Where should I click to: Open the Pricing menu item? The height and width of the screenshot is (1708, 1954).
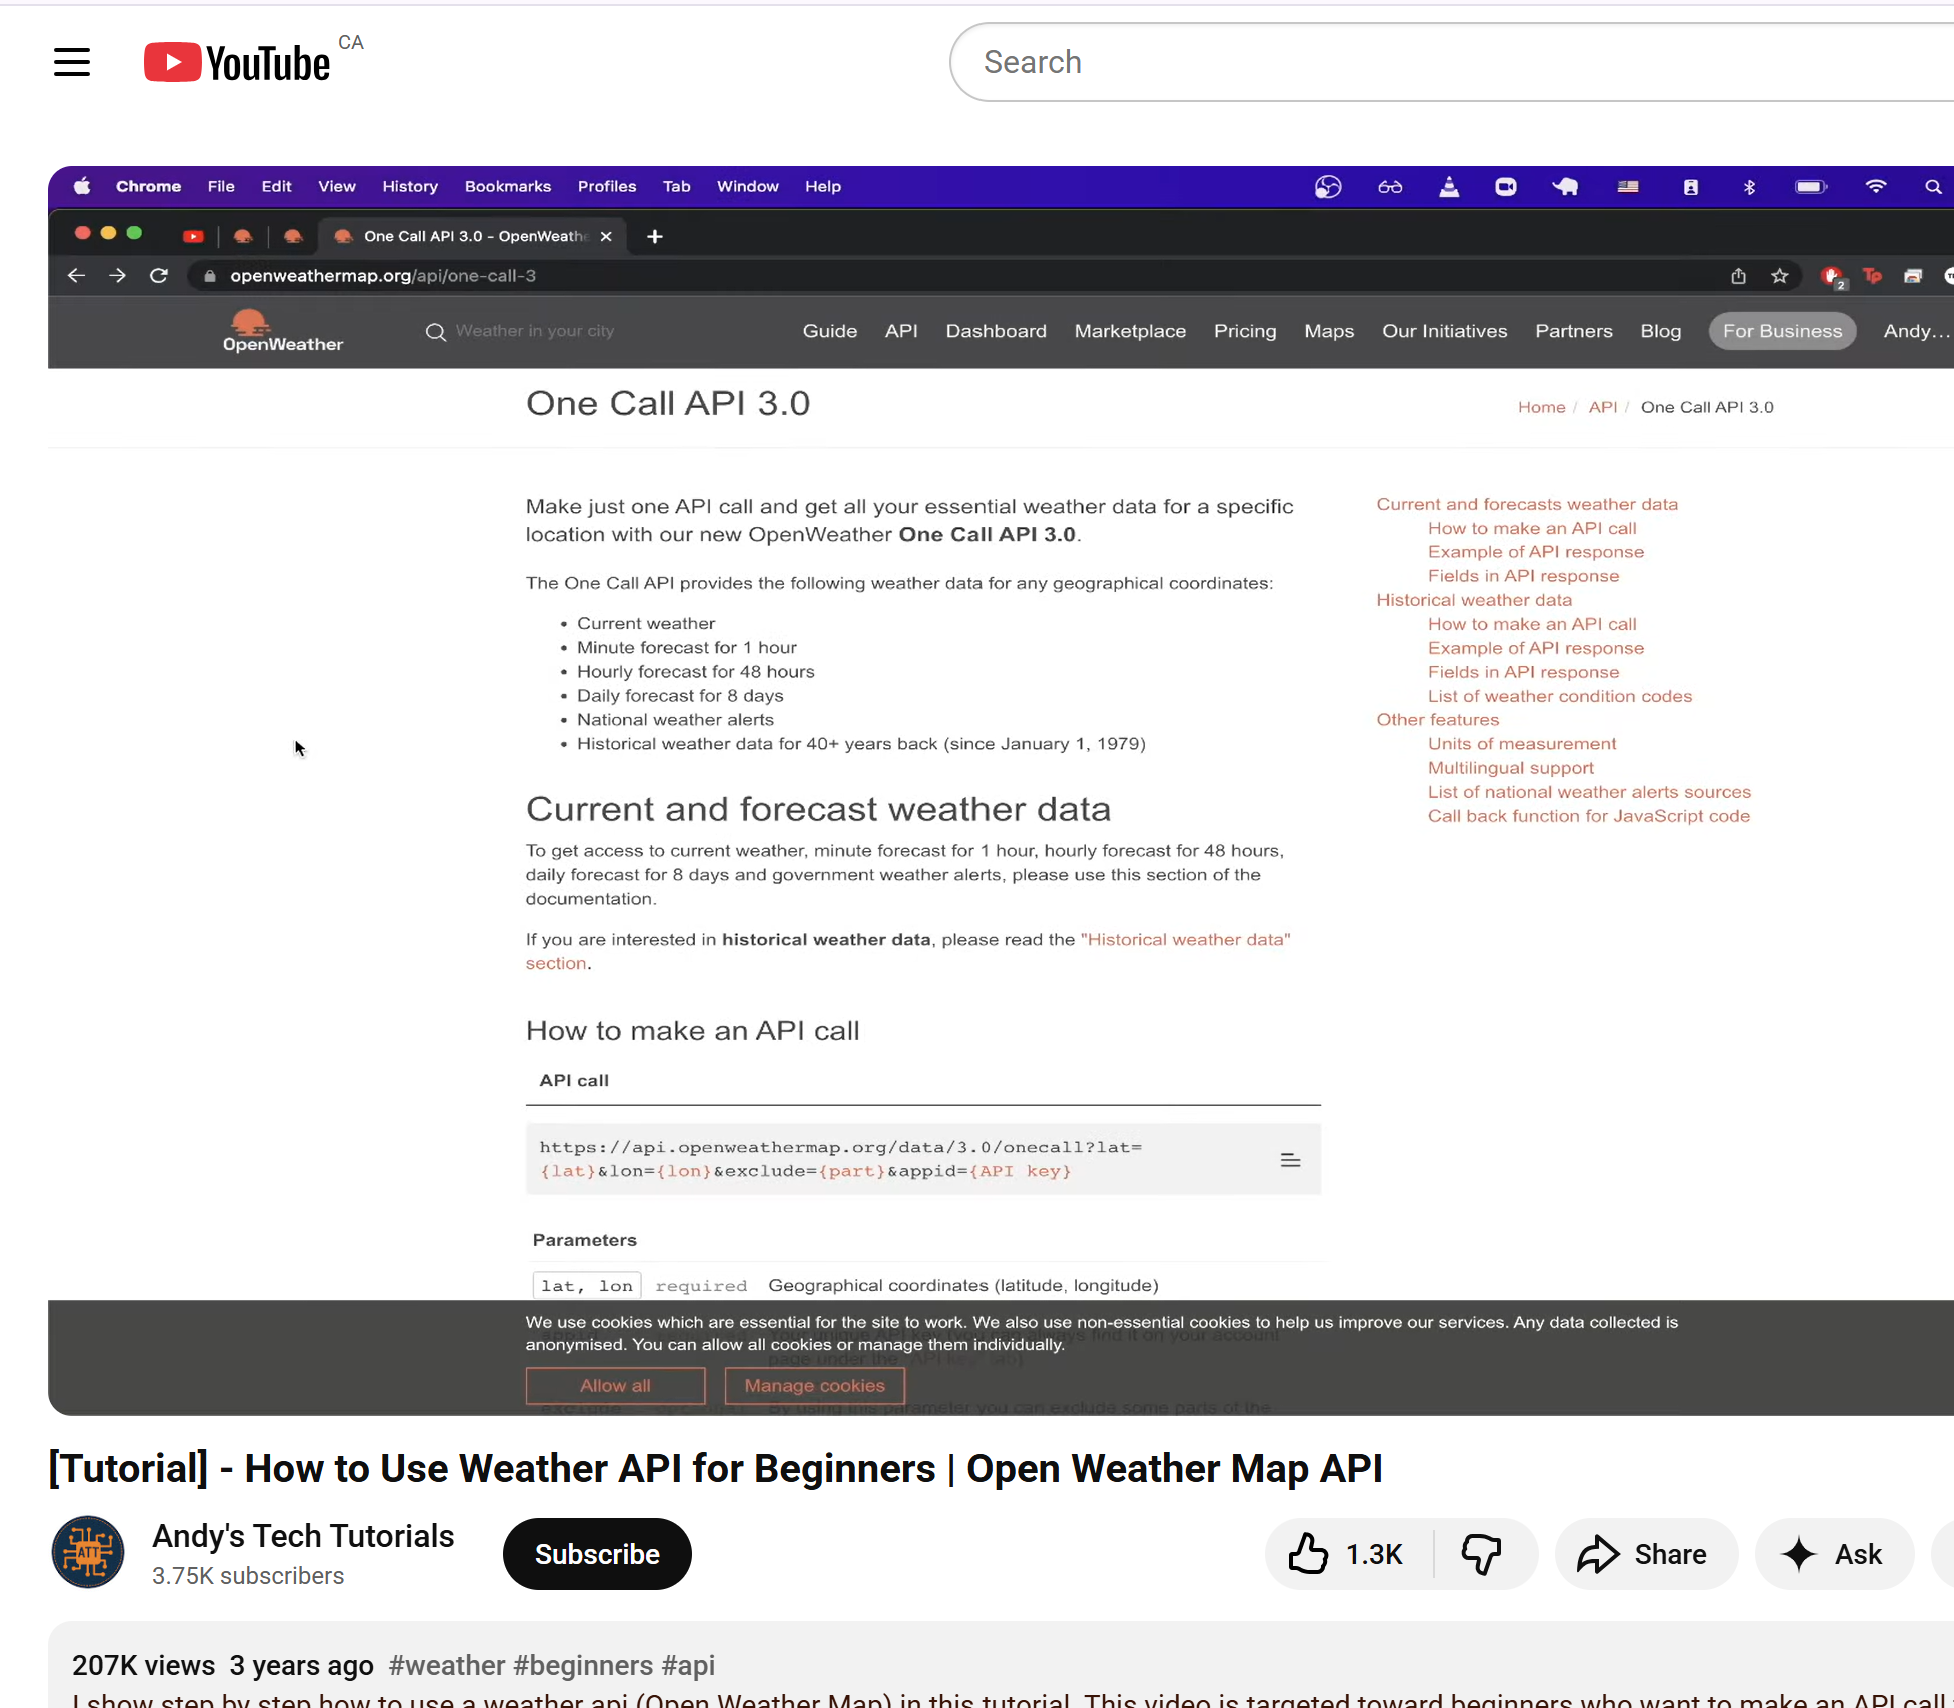click(x=1244, y=331)
